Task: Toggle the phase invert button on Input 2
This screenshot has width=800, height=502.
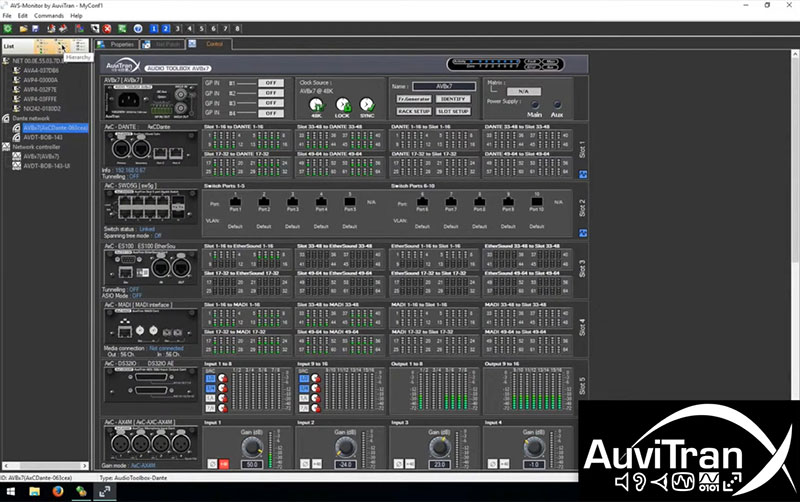Action: tap(305, 464)
